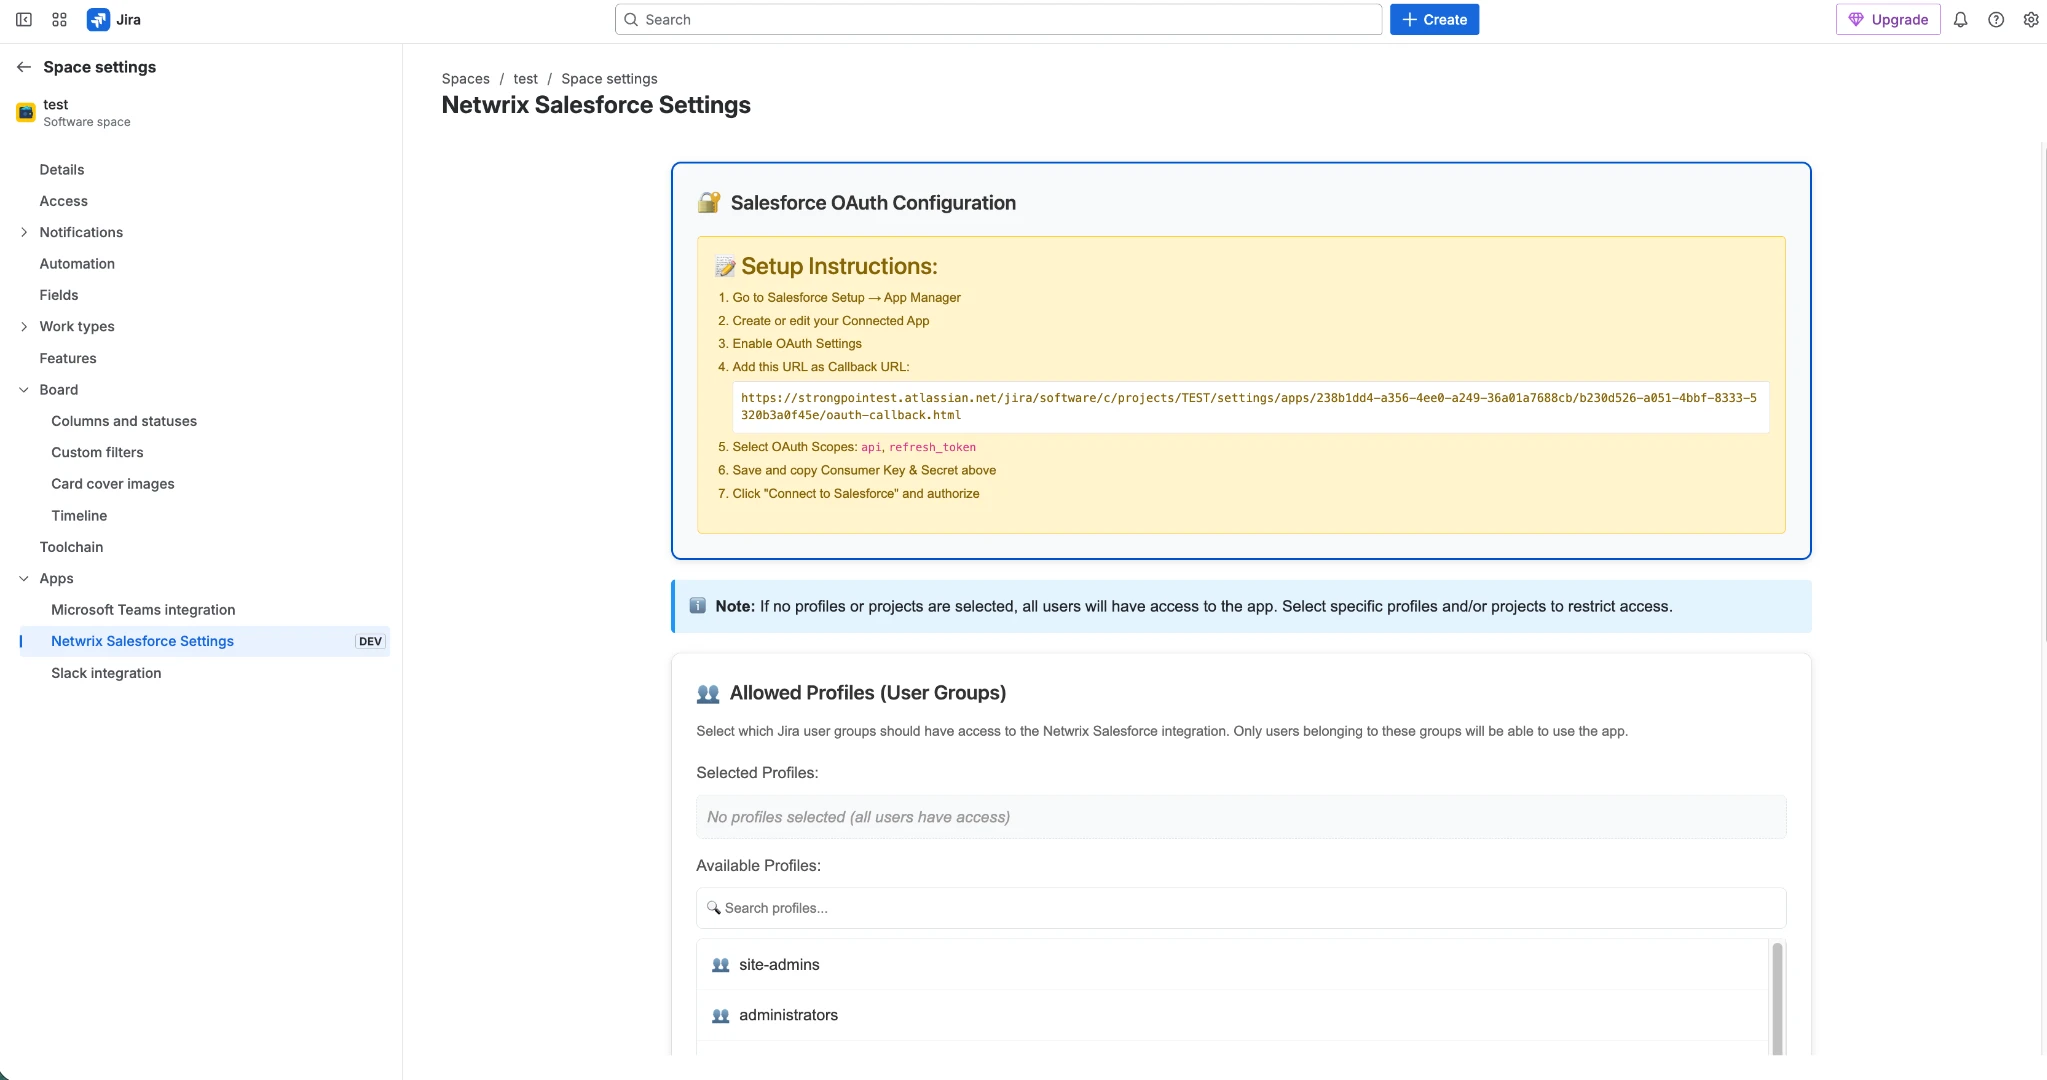2047x1080 pixels.
Task: Open the Jira settings gear
Action: (2030, 19)
